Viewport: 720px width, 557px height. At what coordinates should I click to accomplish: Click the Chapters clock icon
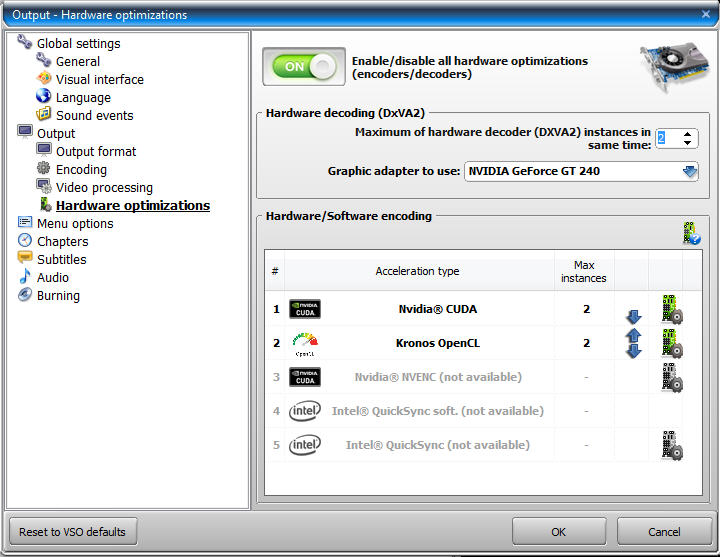[25, 240]
